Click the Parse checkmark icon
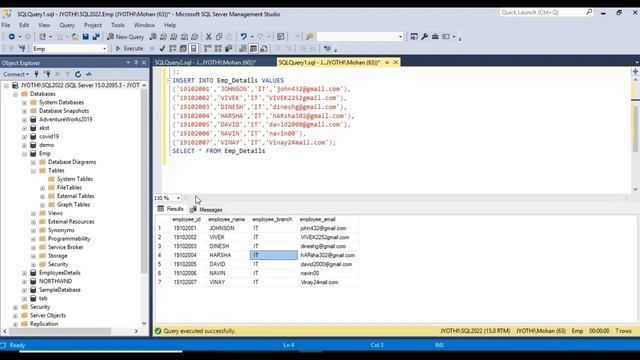640x360 pixels. click(x=162, y=49)
